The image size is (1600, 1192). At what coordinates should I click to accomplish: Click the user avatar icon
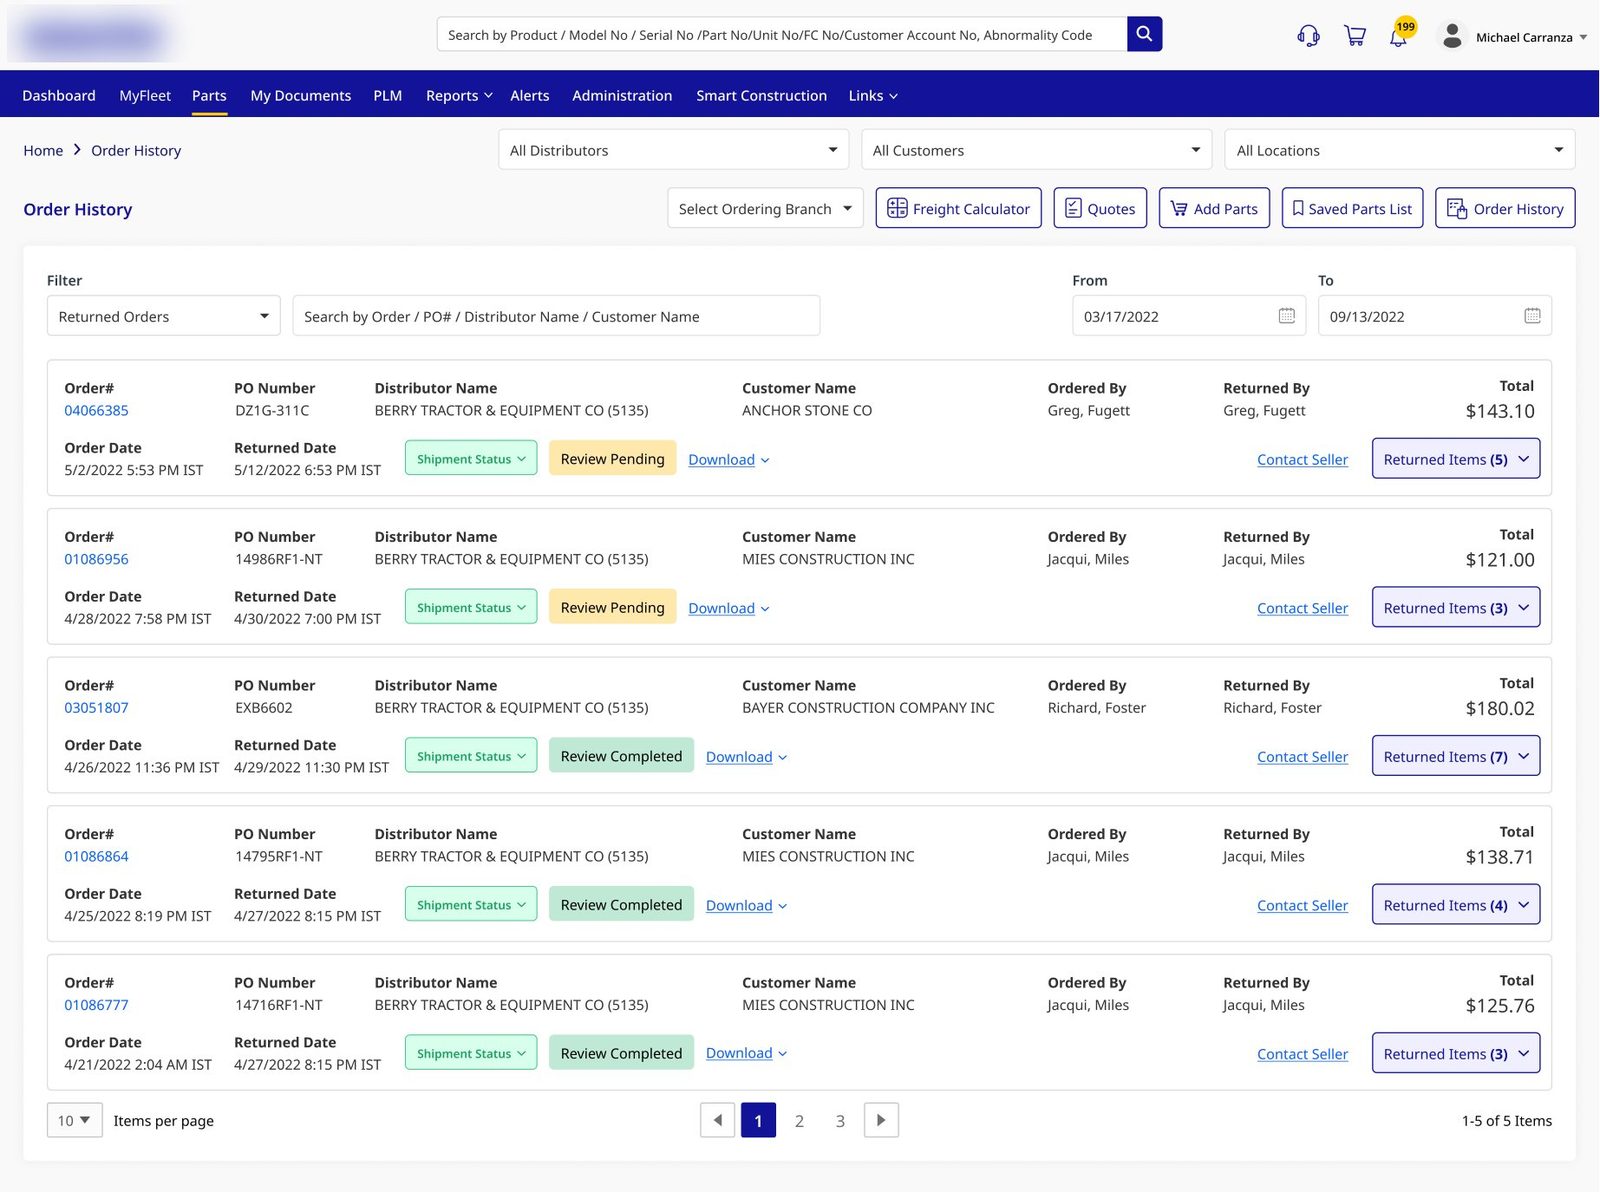pyautogui.click(x=1452, y=37)
